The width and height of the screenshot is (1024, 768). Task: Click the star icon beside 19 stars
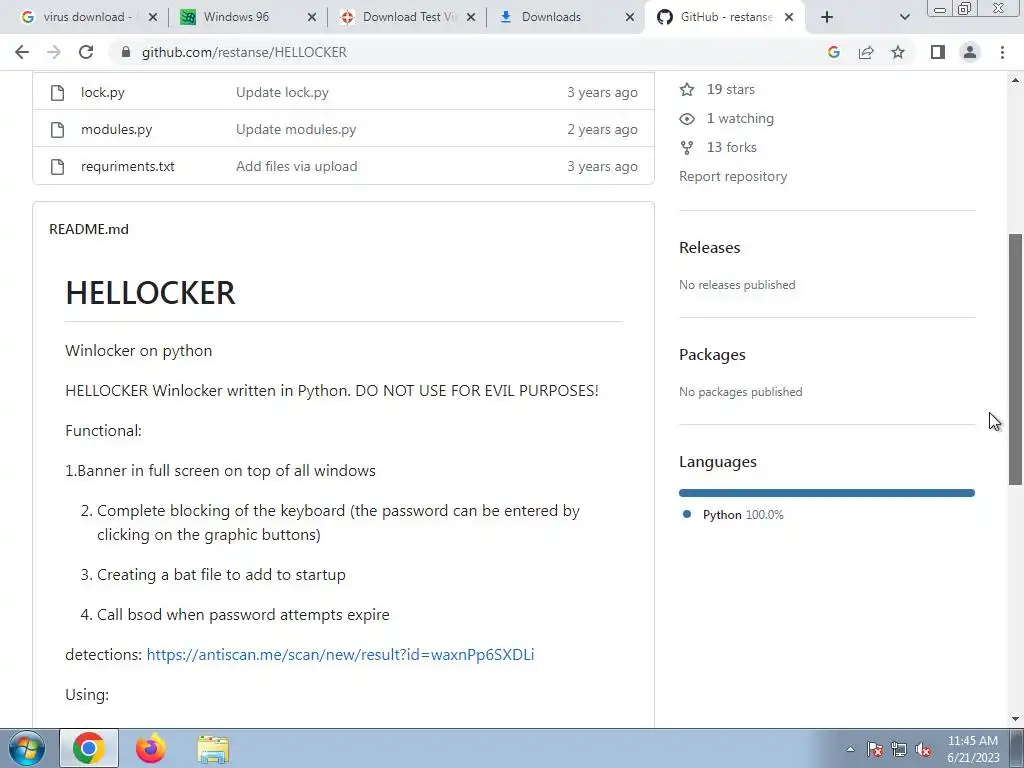(x=687, y=89)
